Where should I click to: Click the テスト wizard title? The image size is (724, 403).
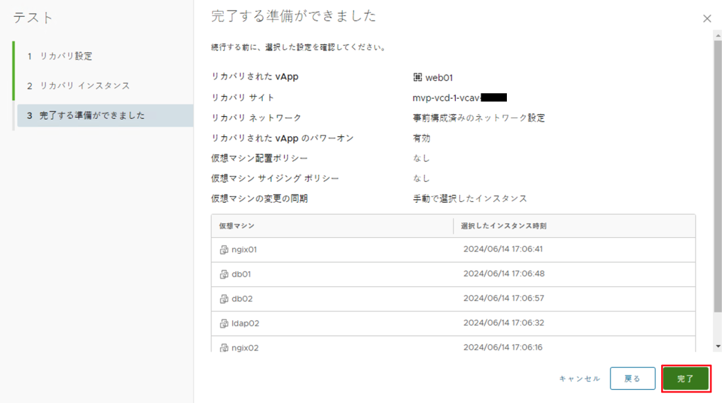(33, 18)
